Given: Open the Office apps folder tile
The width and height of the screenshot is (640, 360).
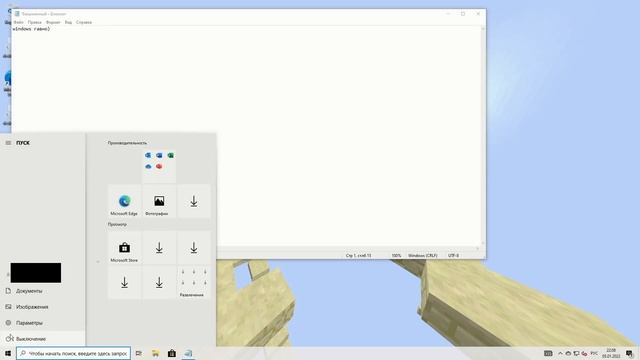Looking at the screenshot, I should (159, 166).
